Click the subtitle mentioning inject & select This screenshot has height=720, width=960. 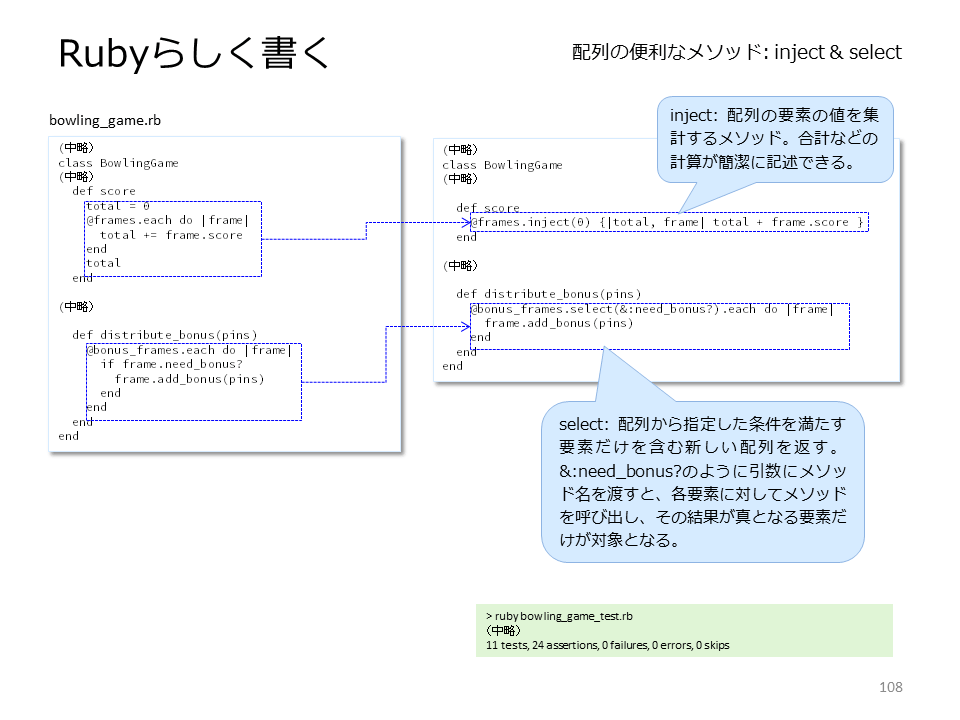coord(737,52)
